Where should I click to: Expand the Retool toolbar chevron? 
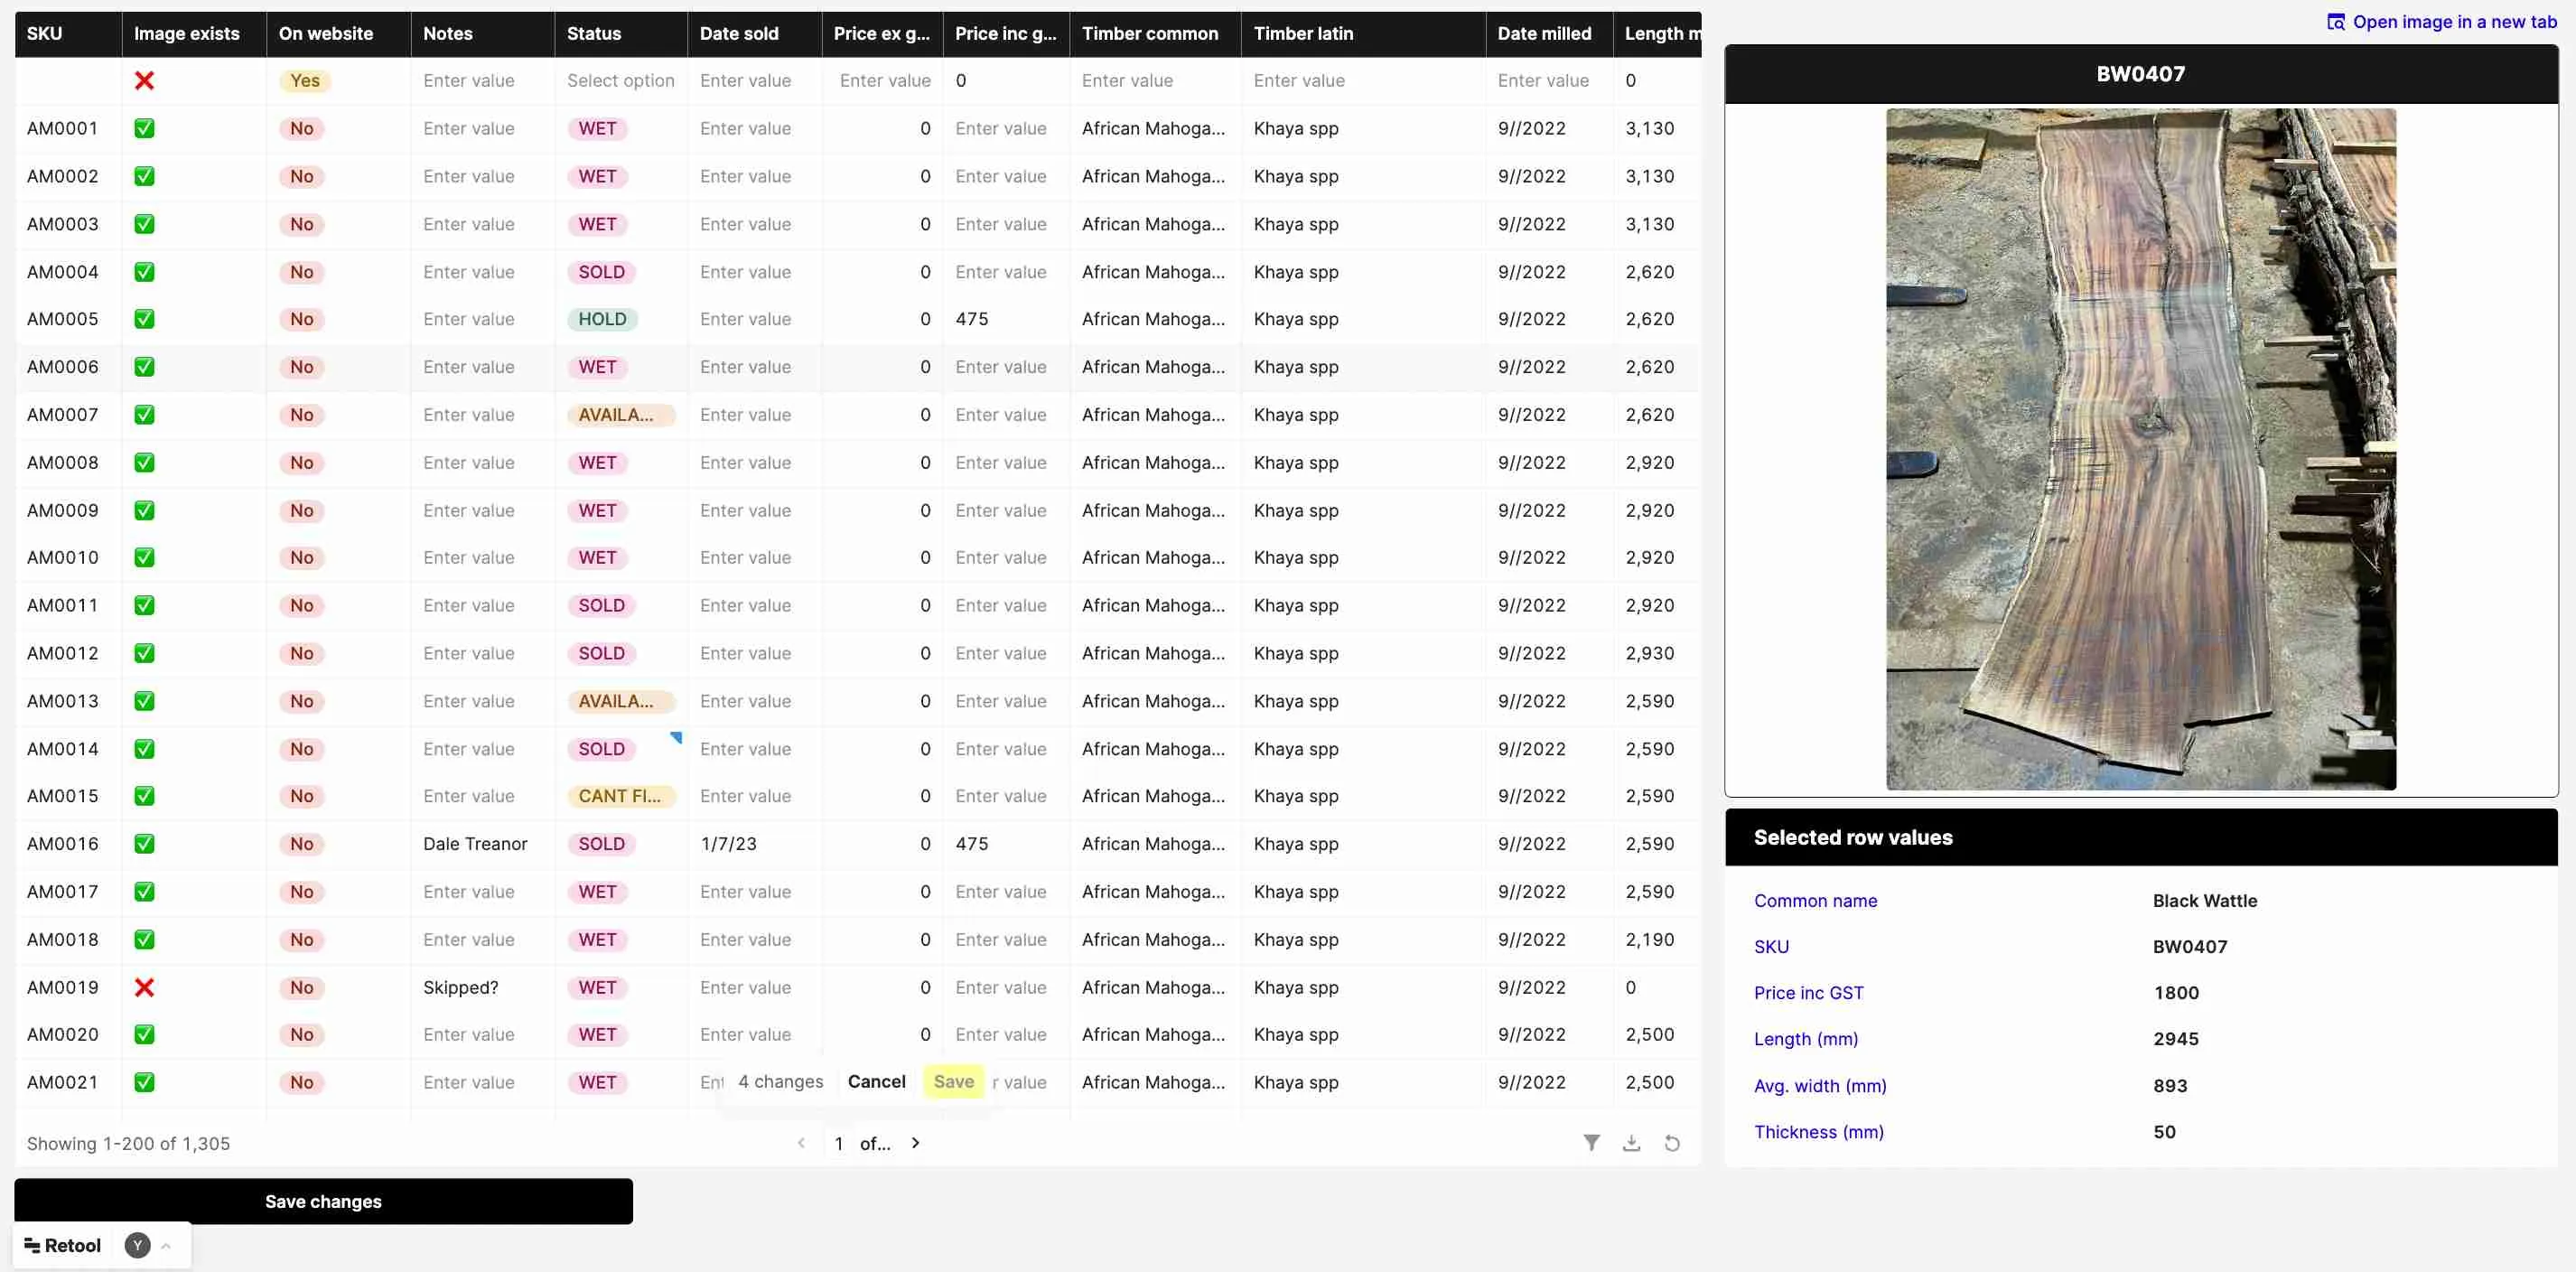point(166,1245)
